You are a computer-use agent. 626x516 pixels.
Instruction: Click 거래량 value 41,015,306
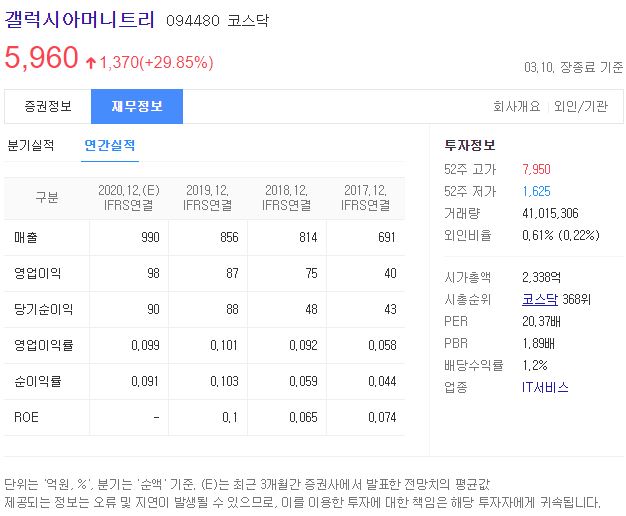click(x=551, y=214)
